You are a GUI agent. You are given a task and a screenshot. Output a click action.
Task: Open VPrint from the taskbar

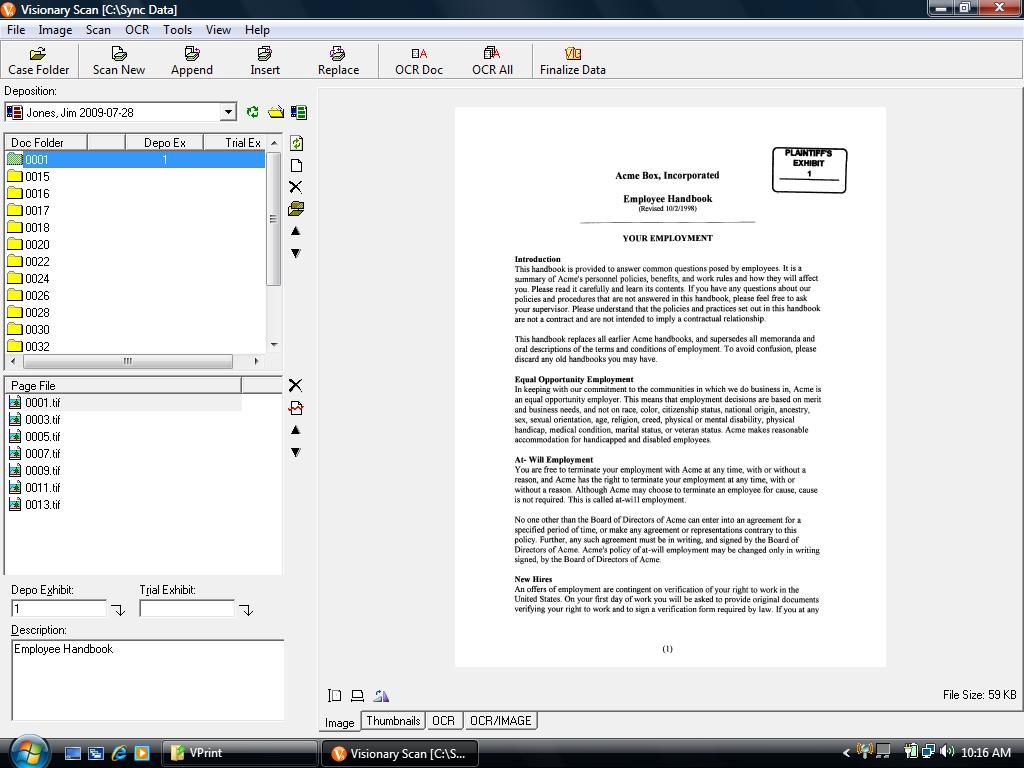coord(238,753)
